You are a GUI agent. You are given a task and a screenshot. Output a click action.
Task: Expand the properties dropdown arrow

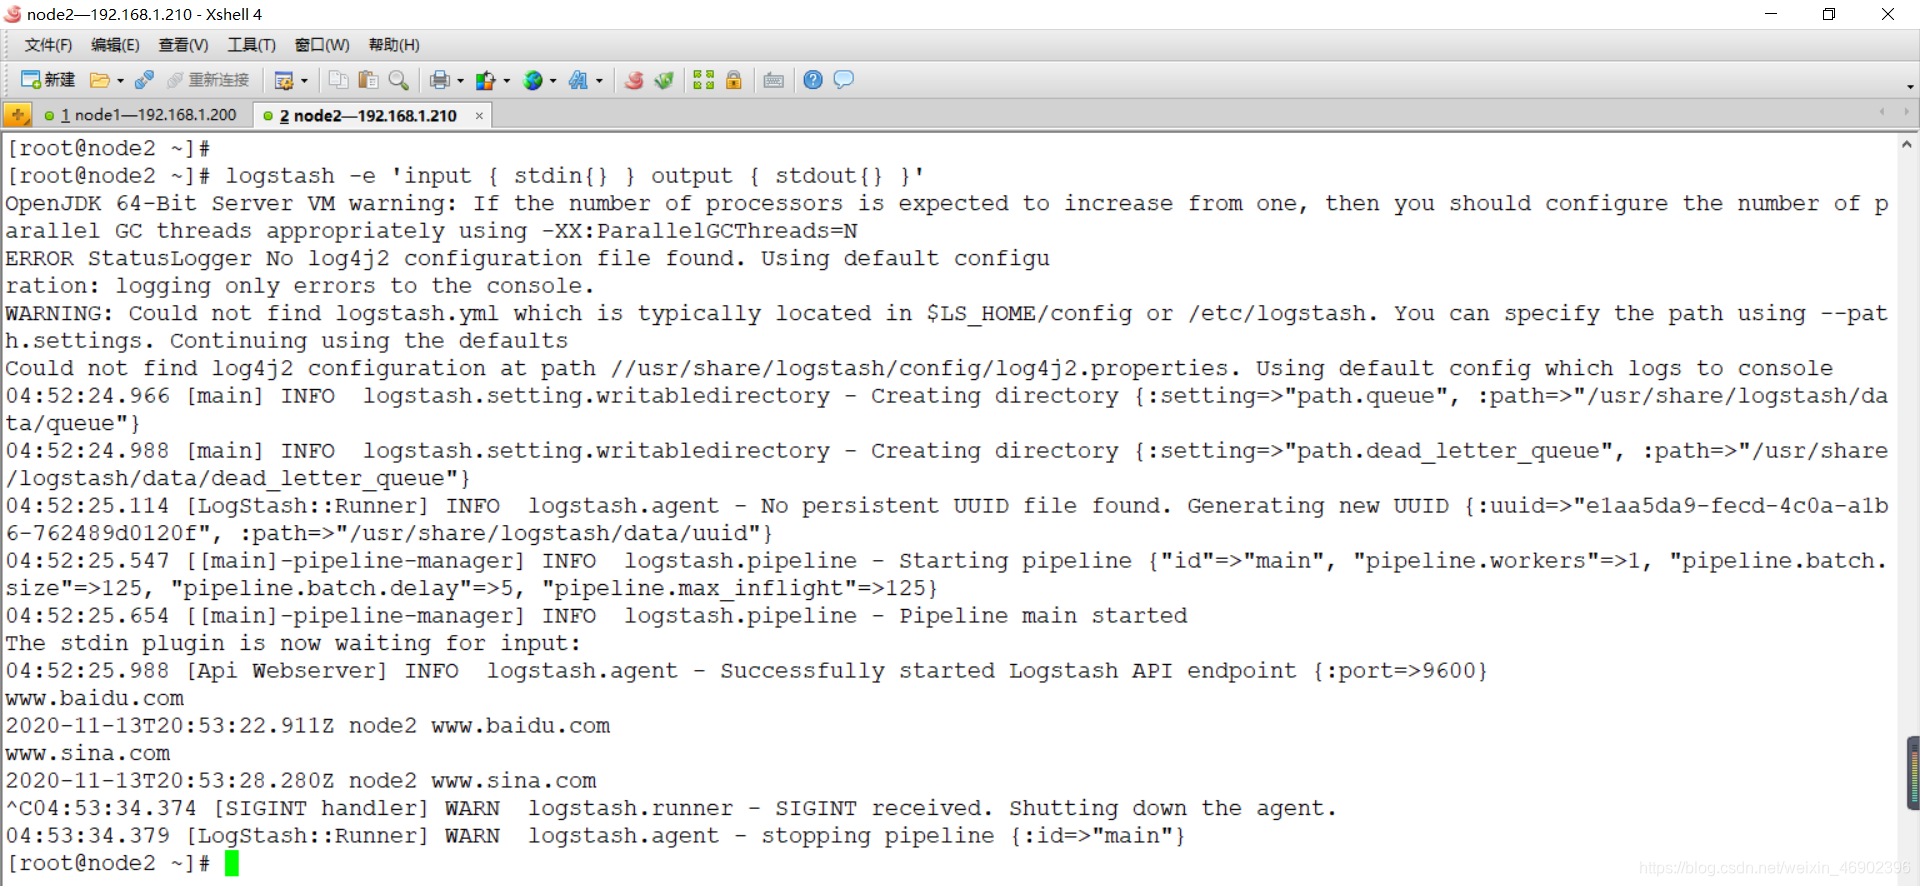304,81
